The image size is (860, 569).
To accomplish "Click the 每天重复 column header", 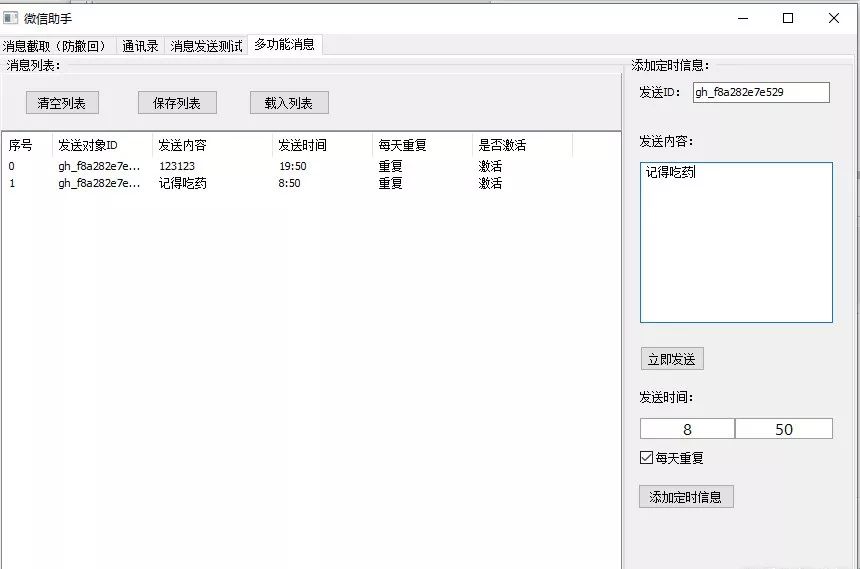I will pyautogui.click(x=422, y=145).
